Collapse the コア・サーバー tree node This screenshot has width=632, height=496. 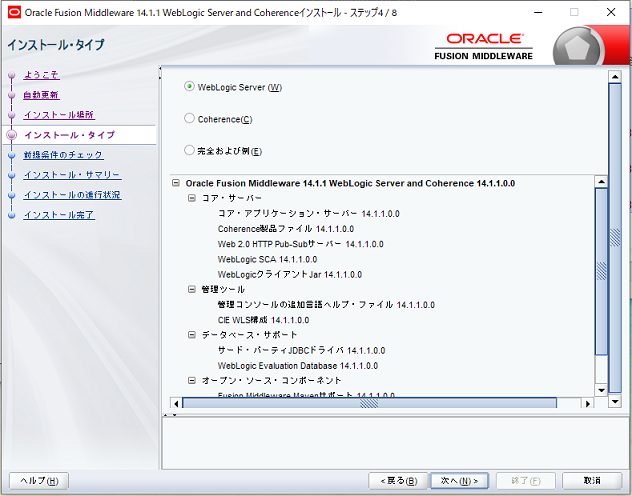tap(192, 198)
